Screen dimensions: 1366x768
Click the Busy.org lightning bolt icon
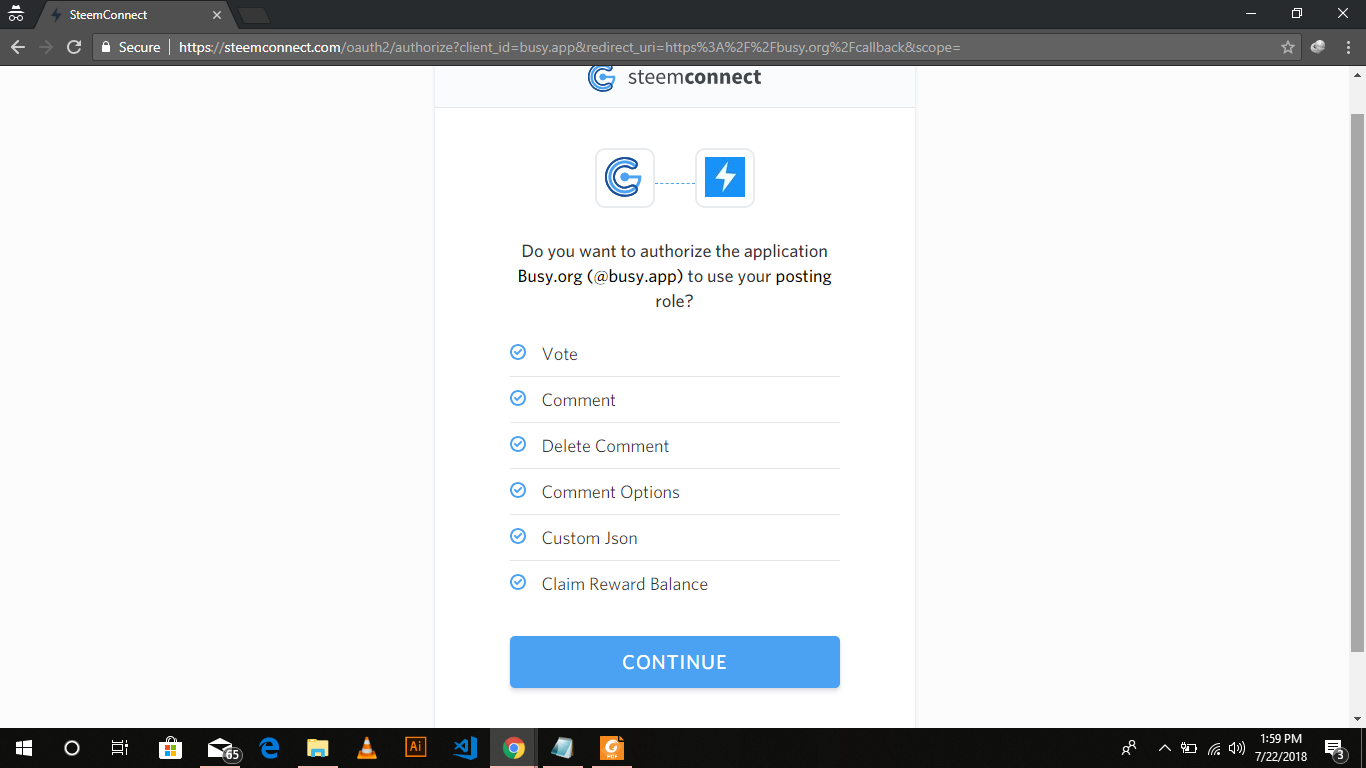(x=725, y=178)
